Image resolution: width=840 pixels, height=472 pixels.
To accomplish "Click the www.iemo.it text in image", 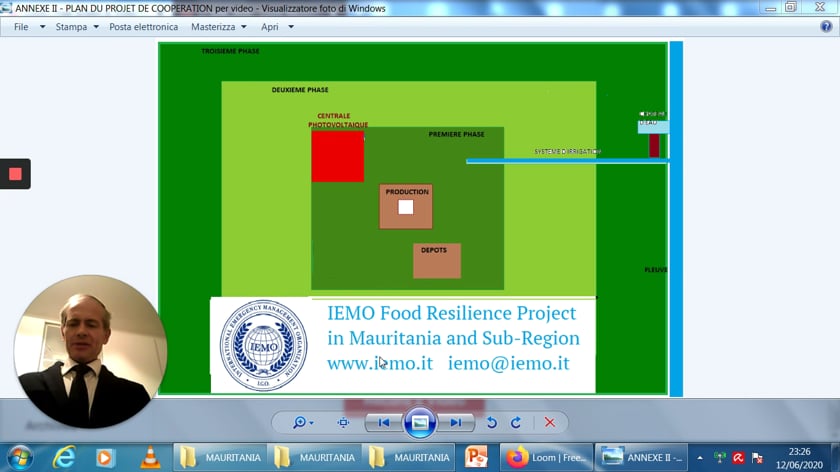I will pyautogui.click(x=380, y=363).
